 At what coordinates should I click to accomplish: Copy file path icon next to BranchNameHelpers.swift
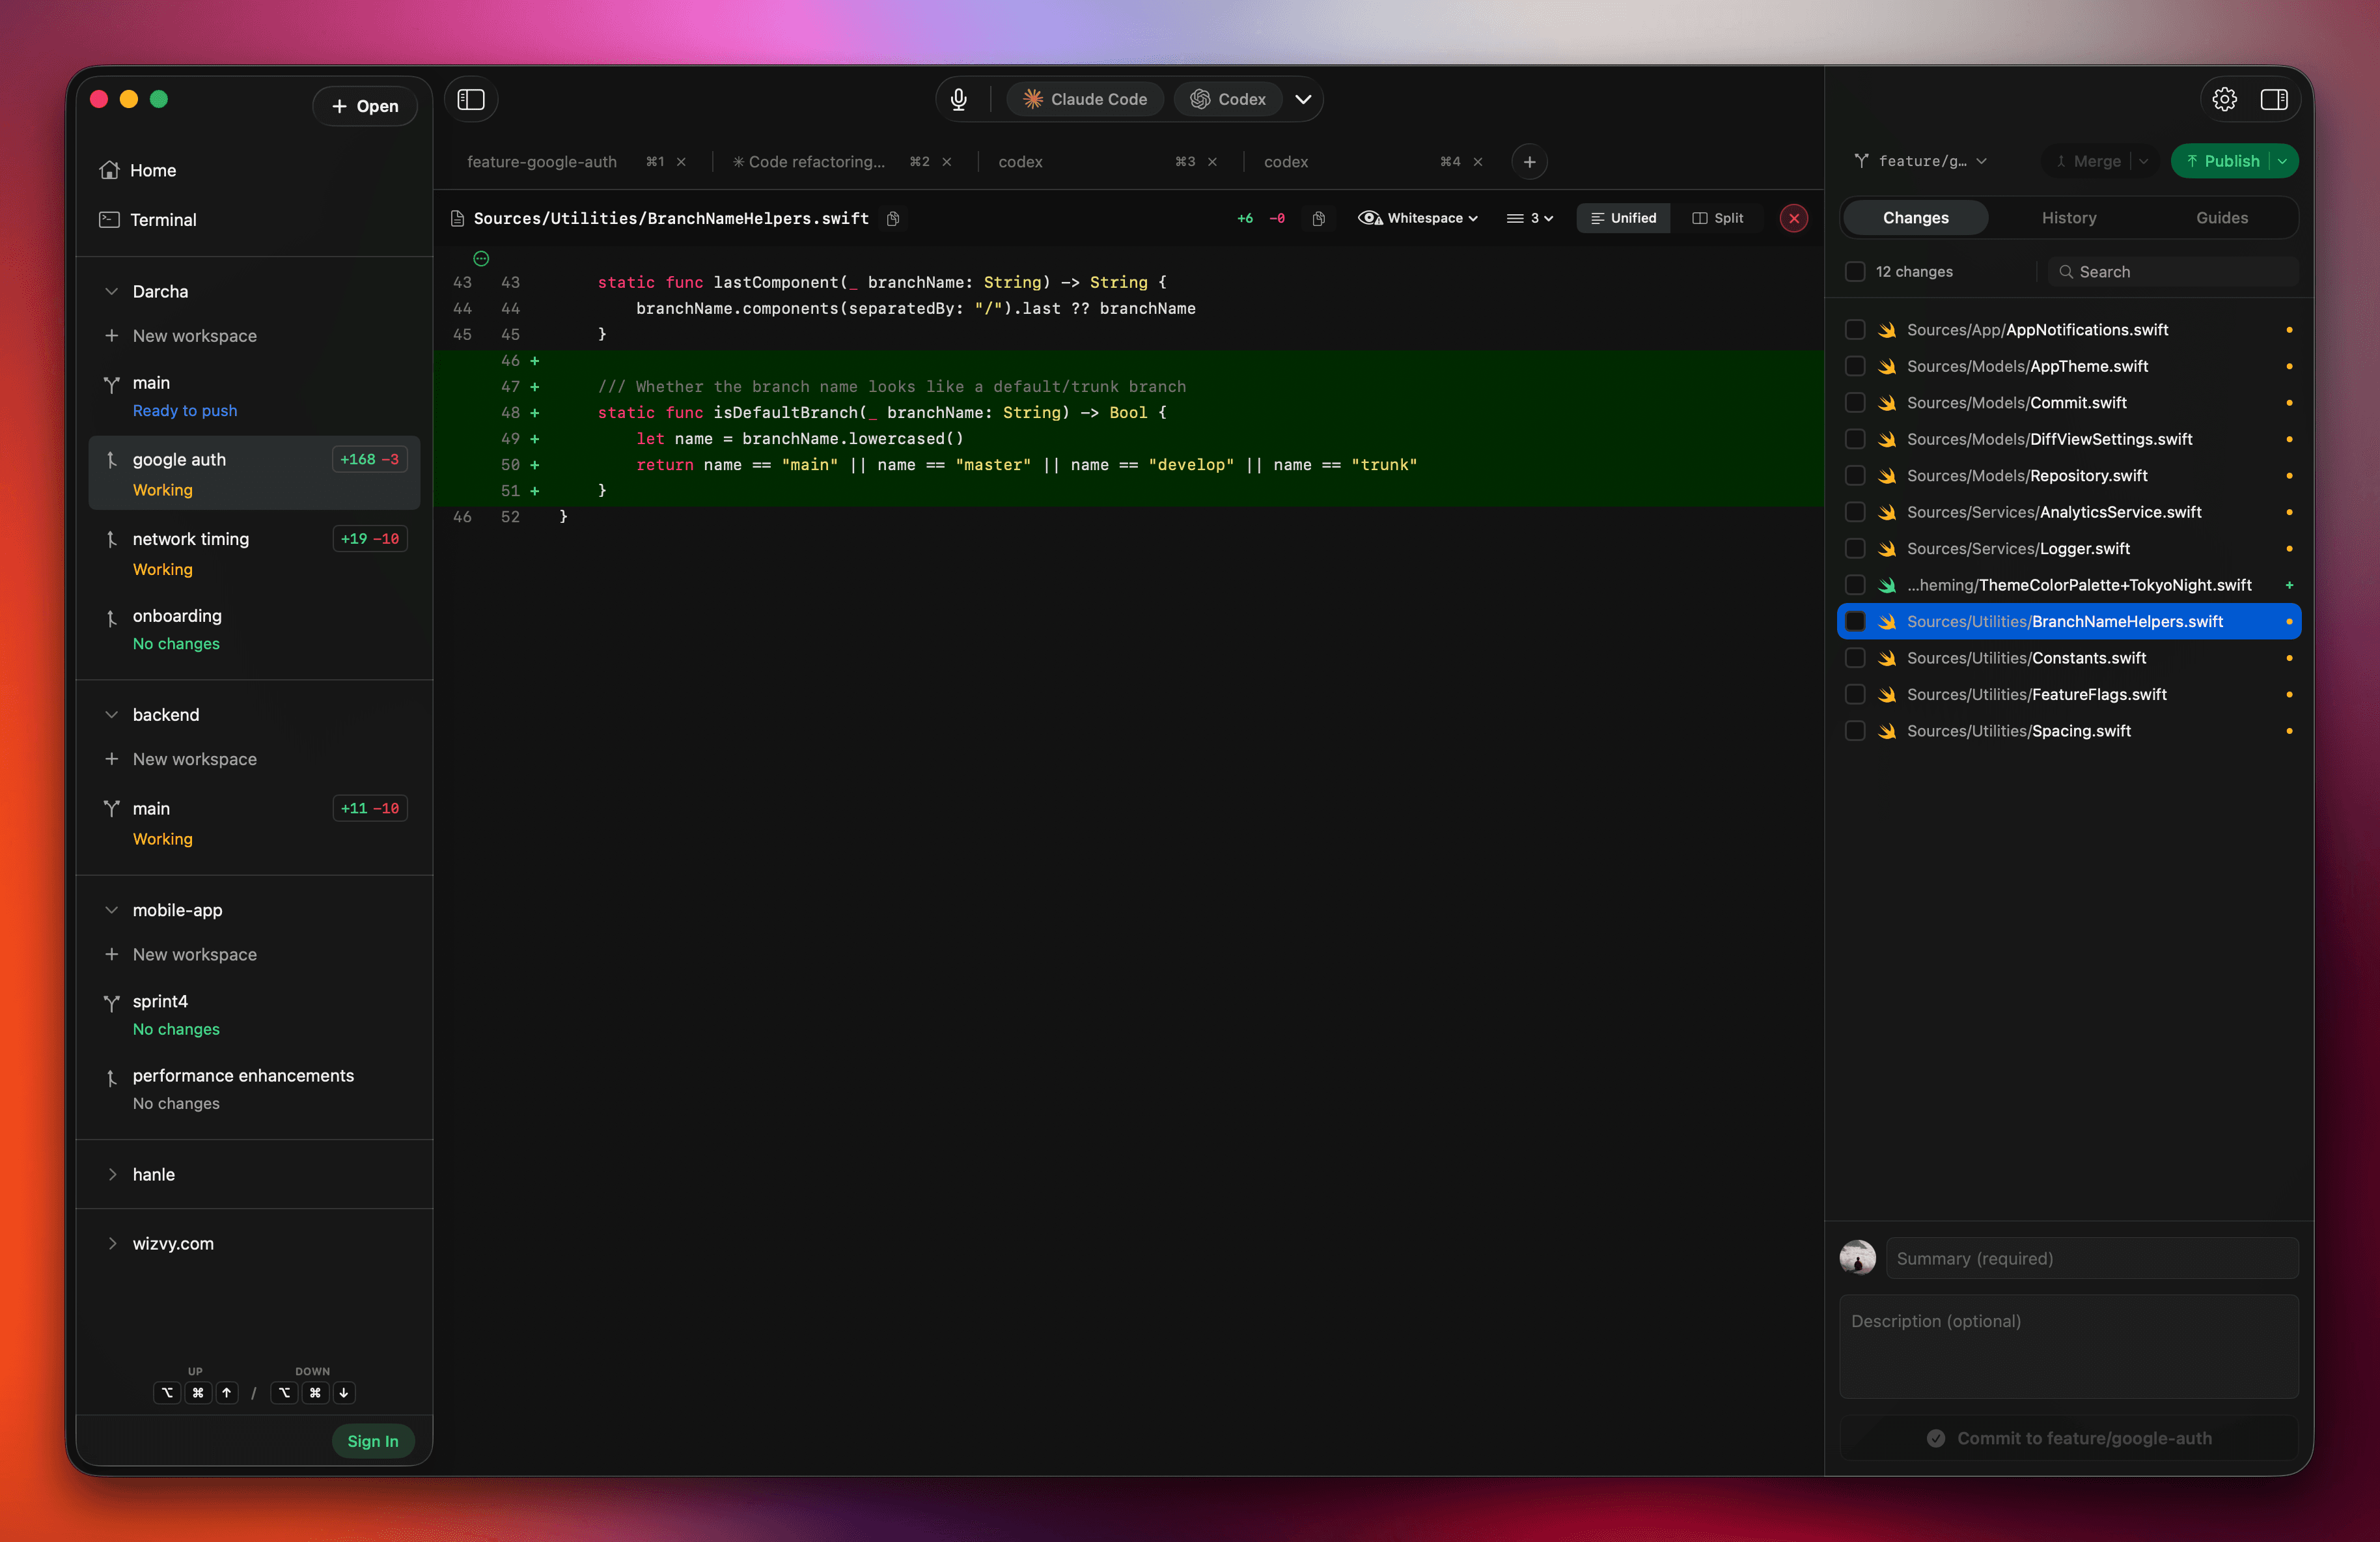[893, 218]
